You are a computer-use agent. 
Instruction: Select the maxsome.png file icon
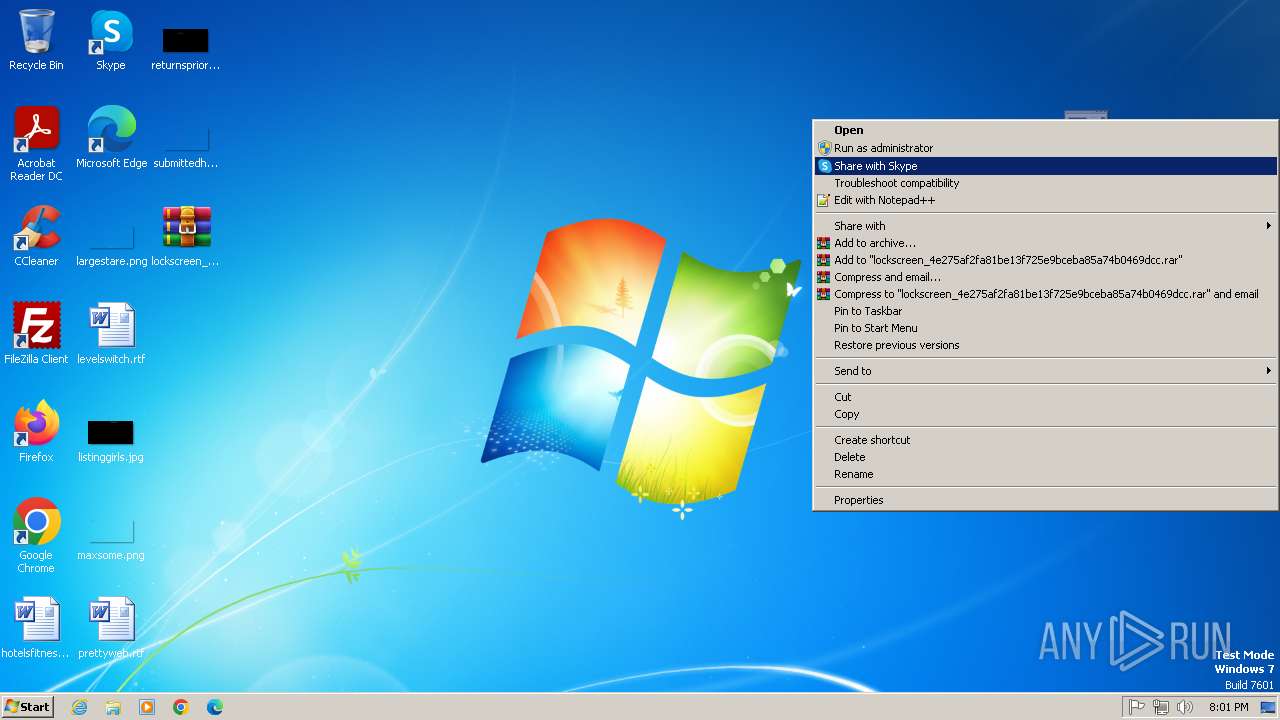pyautogui.click(x=111, y=538)
